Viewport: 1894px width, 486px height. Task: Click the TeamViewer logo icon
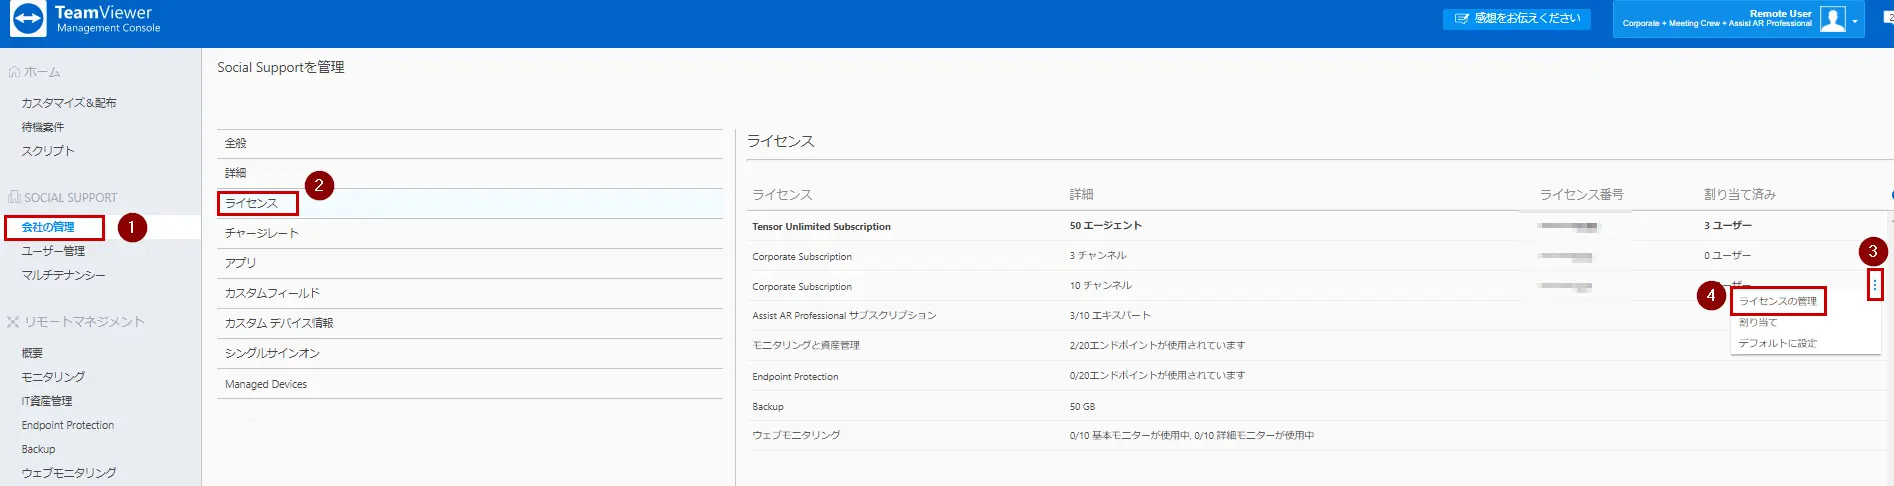[x=28, y=19]
